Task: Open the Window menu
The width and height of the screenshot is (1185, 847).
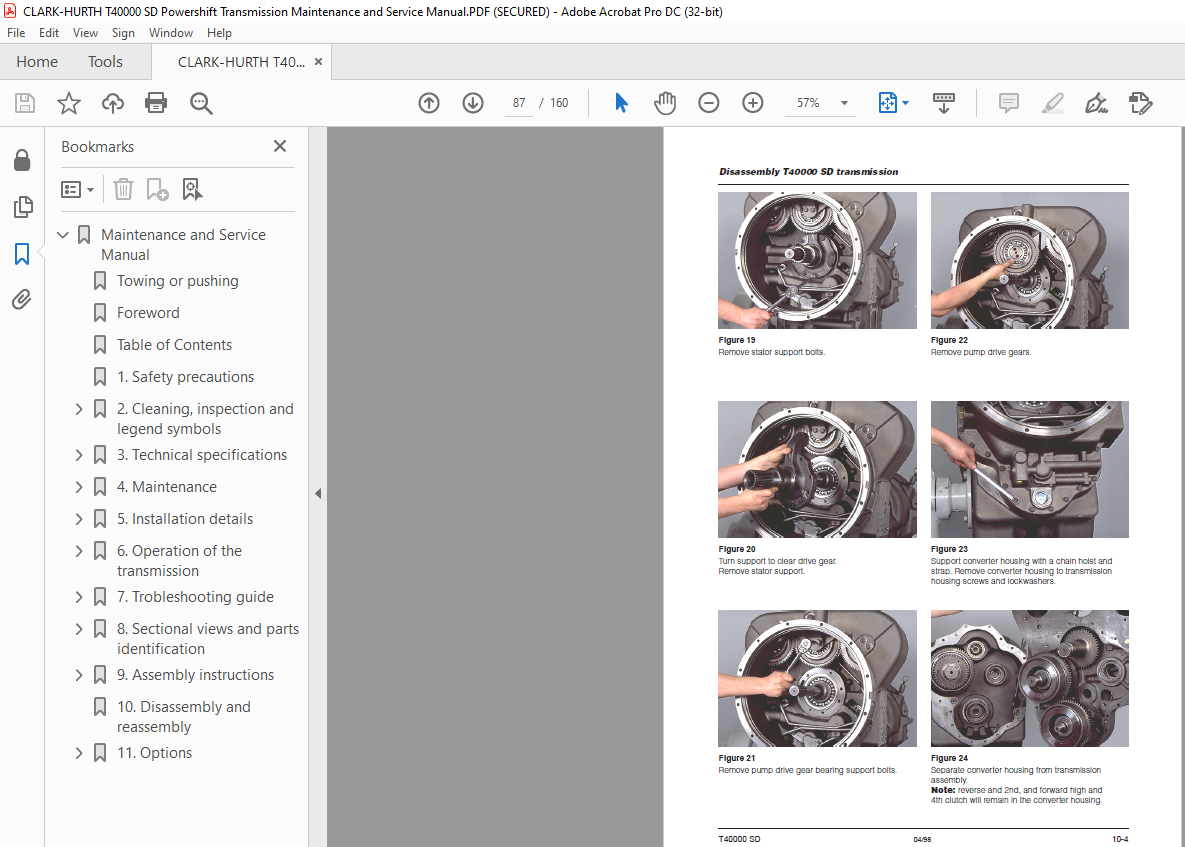Action: (x=171, y=32)
